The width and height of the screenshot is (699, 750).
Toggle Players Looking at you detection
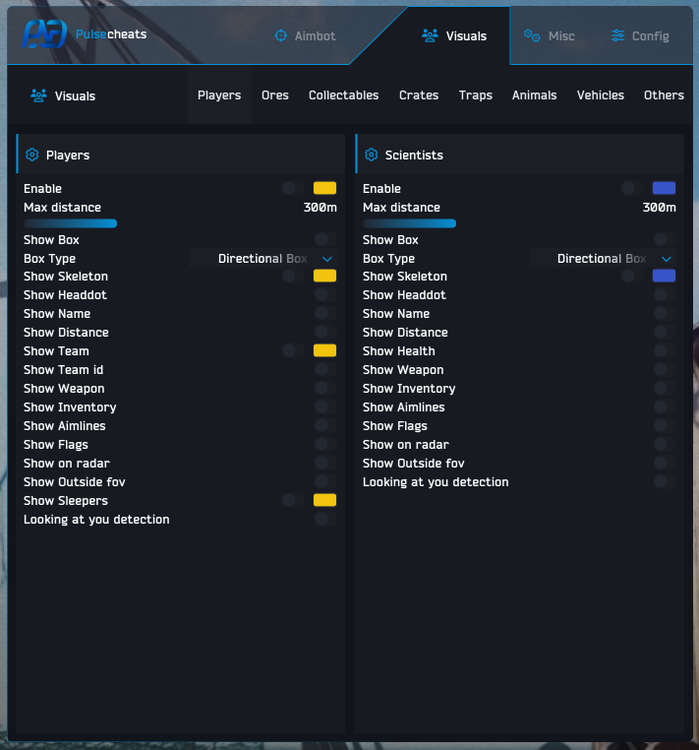(322, 520)
